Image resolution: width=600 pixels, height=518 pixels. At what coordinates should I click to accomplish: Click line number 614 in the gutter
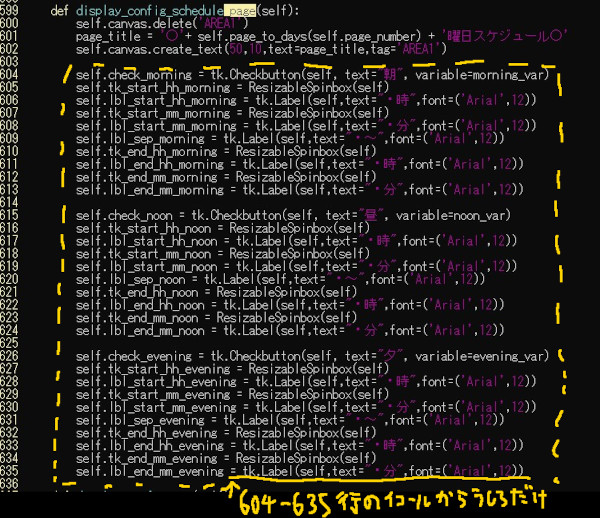tap(9, 203)
